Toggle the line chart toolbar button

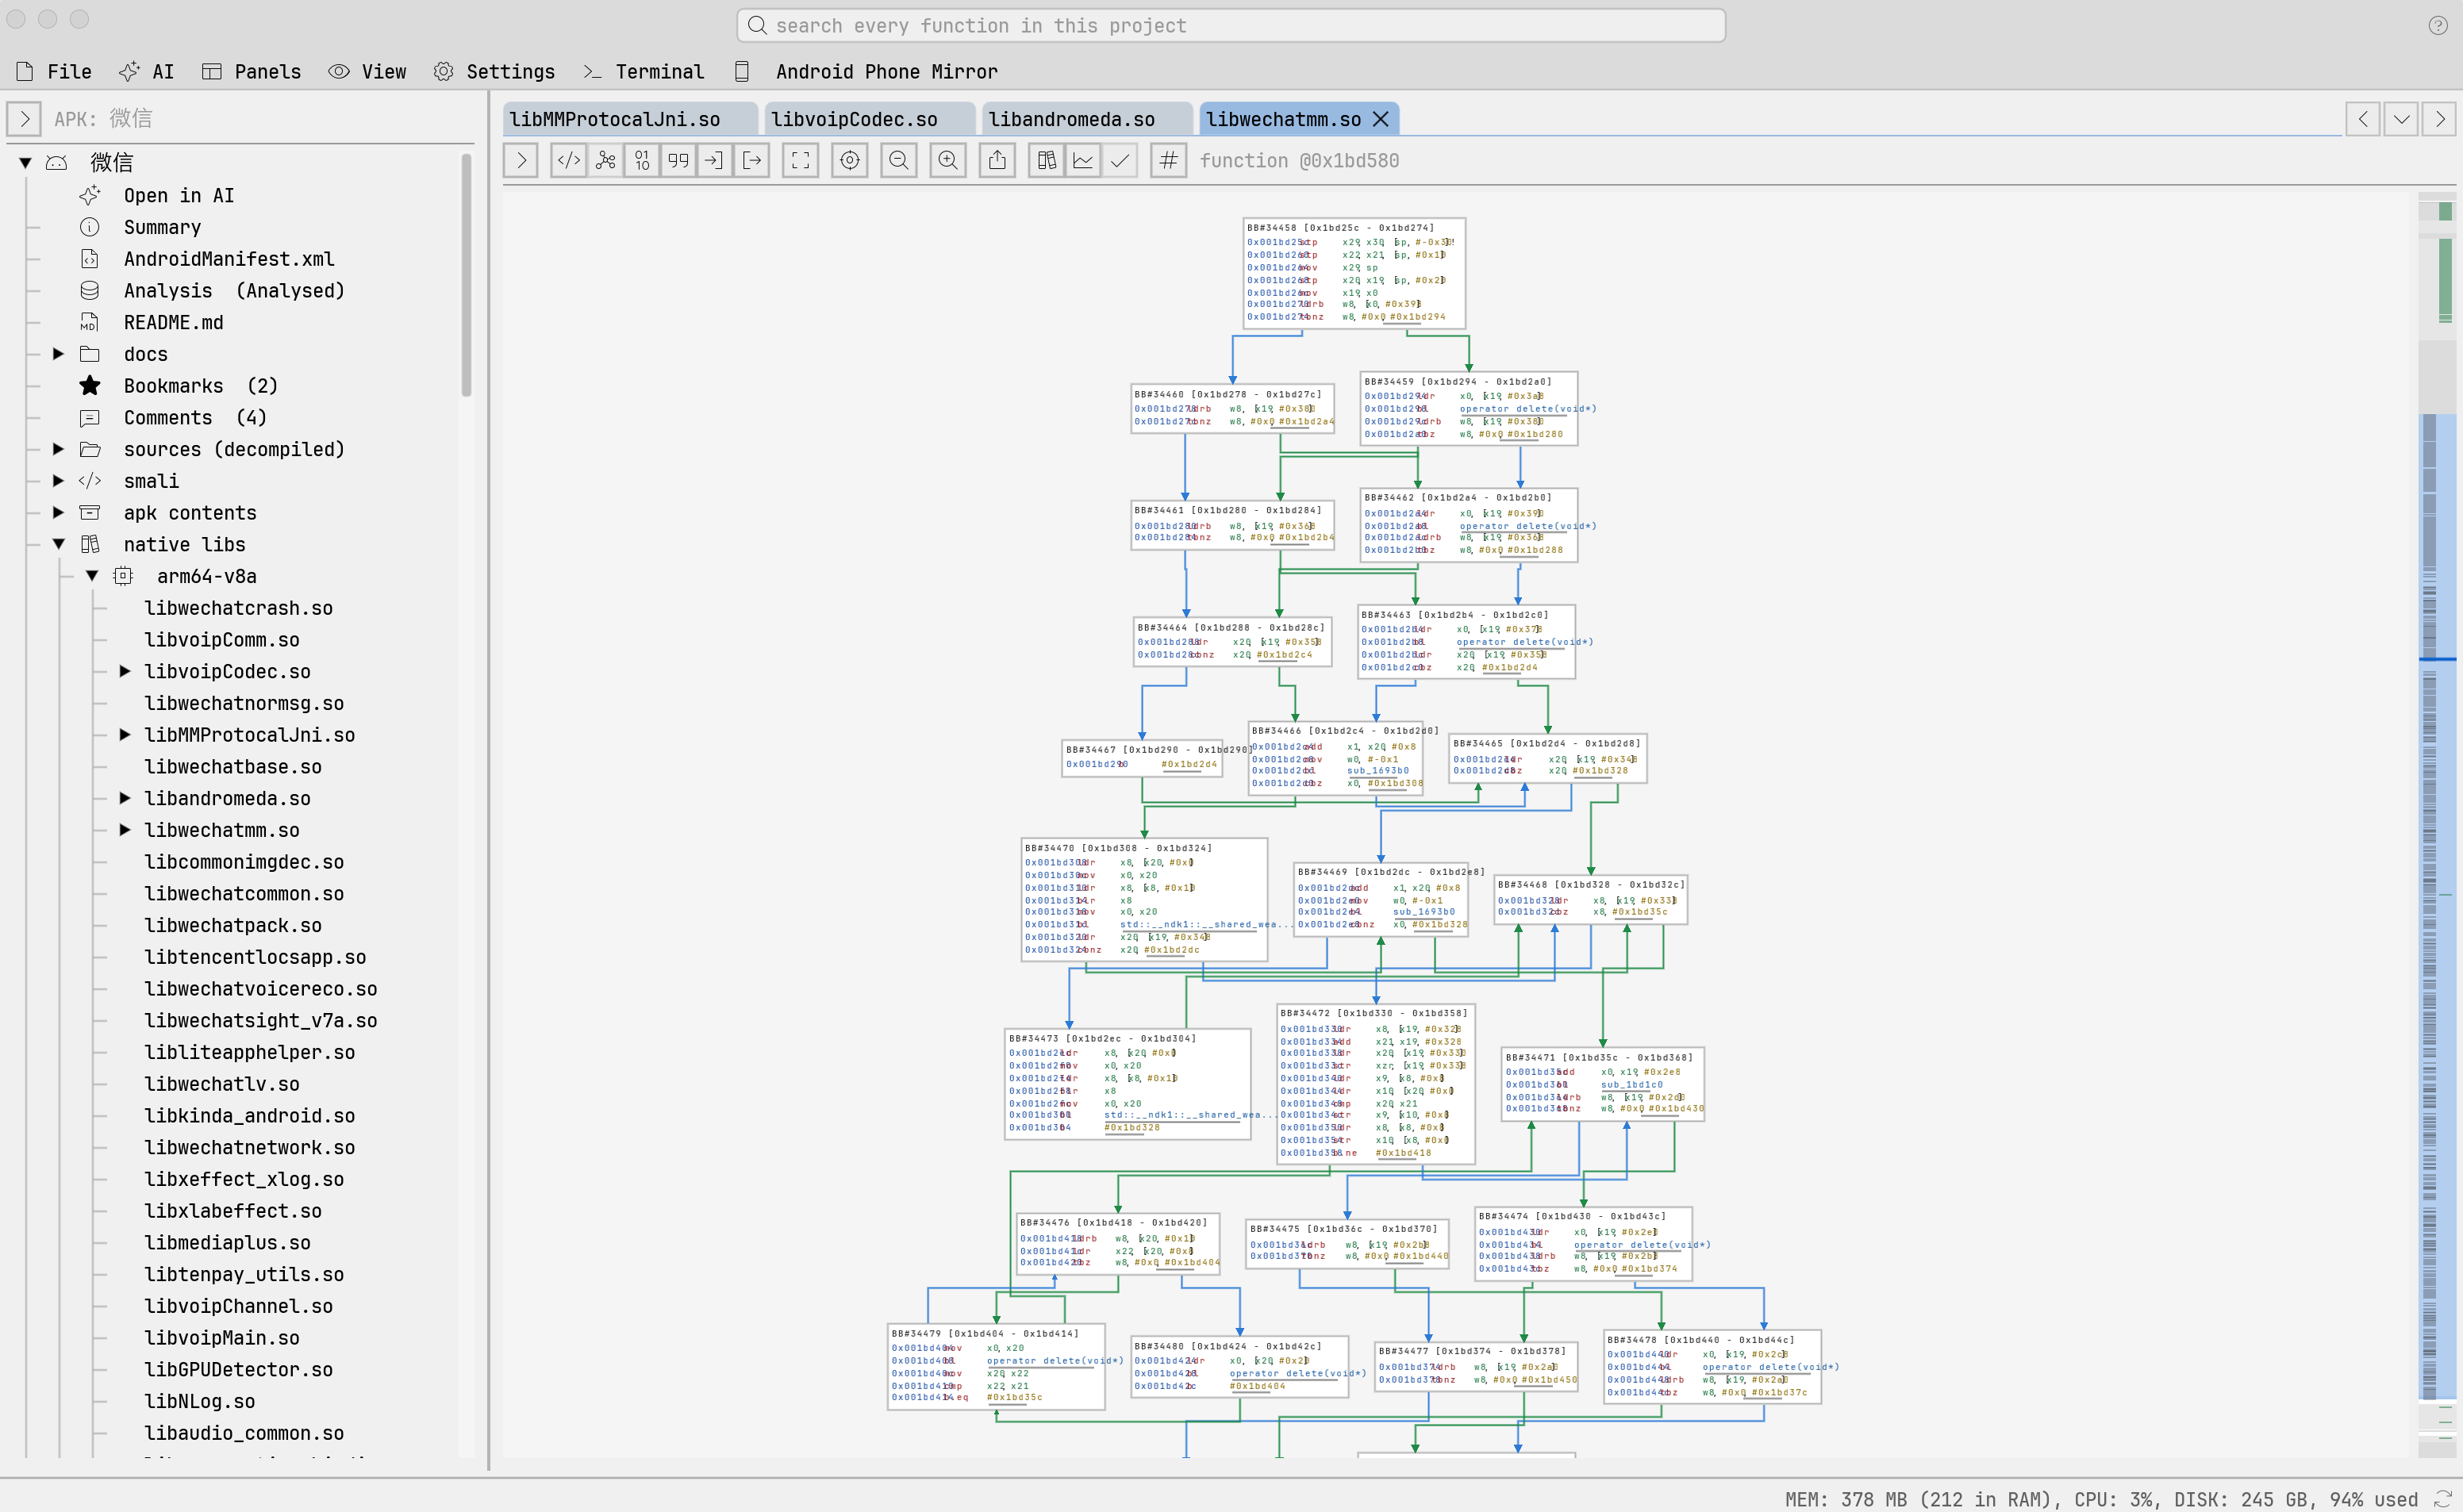point(1083,161)
